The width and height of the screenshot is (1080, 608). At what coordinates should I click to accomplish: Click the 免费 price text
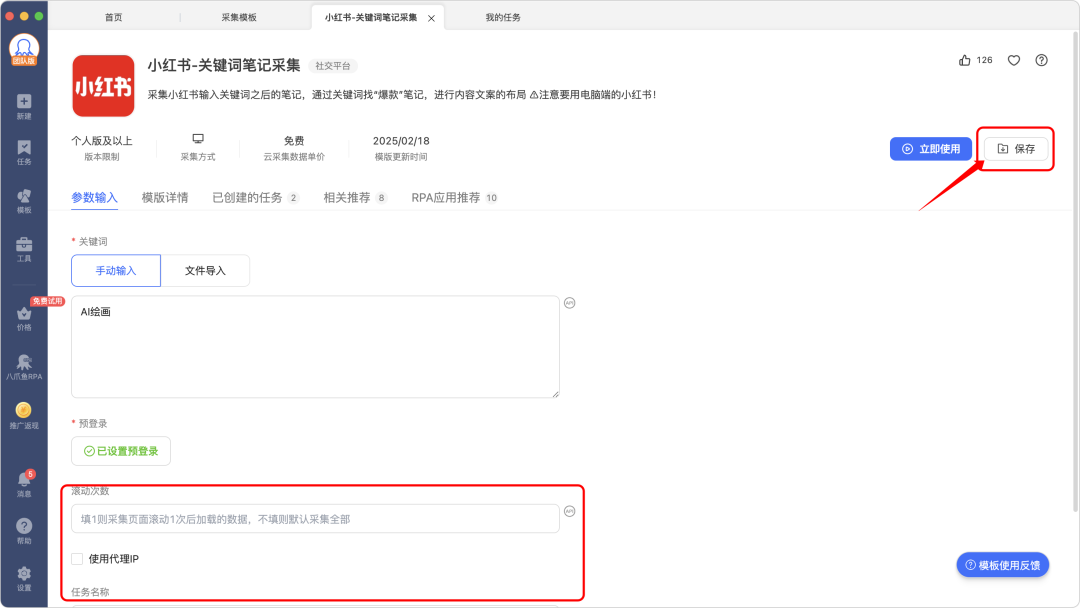[x=294, y=140]
